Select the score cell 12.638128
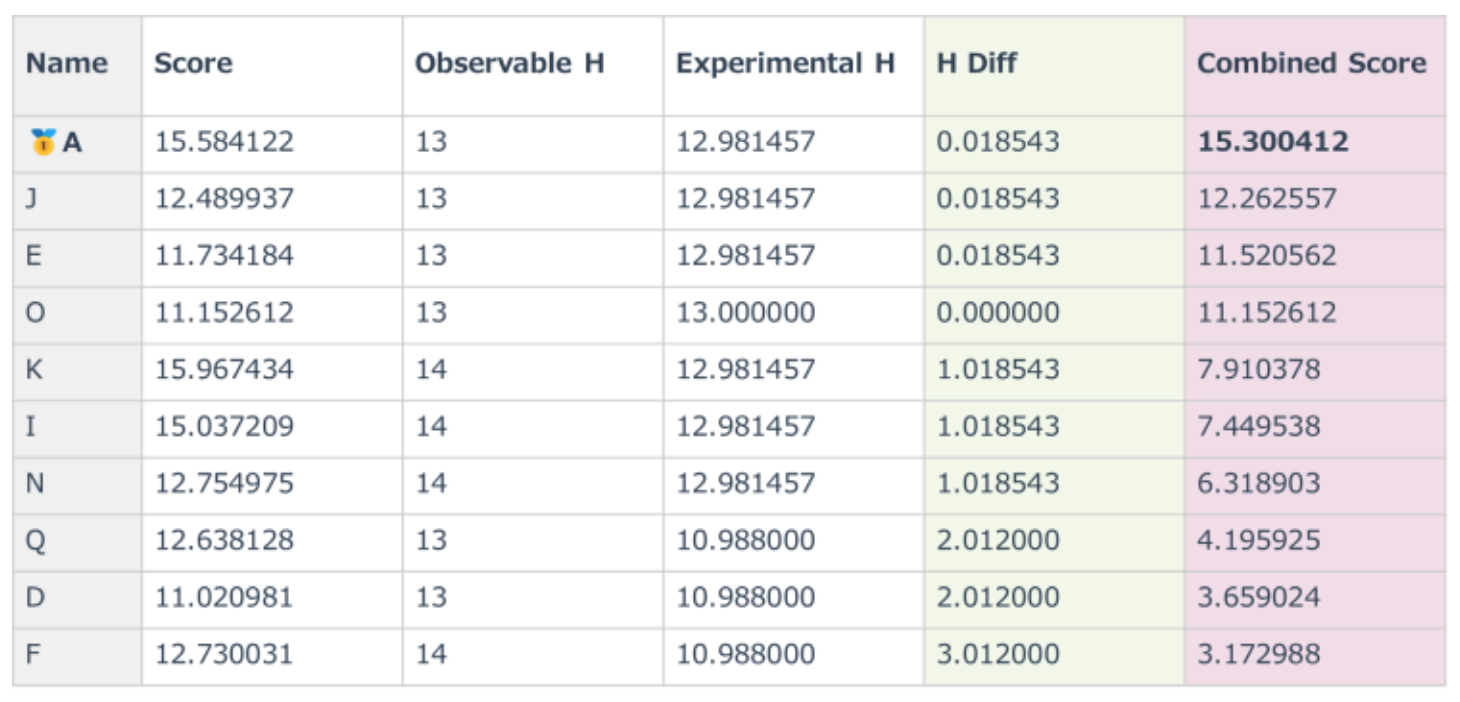The height and width of the screenshot is (702, 1460). (224, 541)
